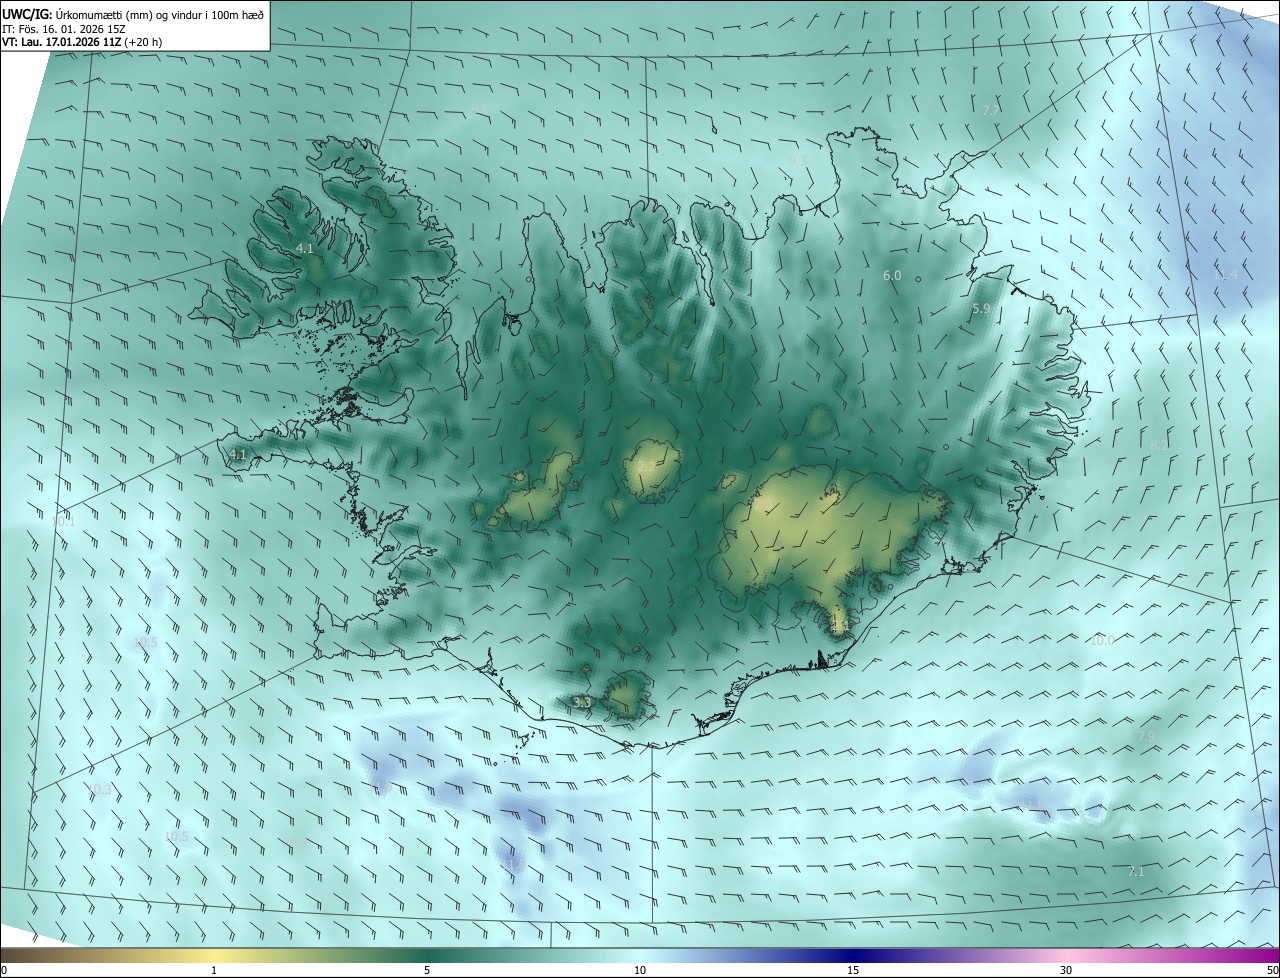Click the 6.0 value label
The width and height of the screenshot is (1280, 978).
point(892,275)
